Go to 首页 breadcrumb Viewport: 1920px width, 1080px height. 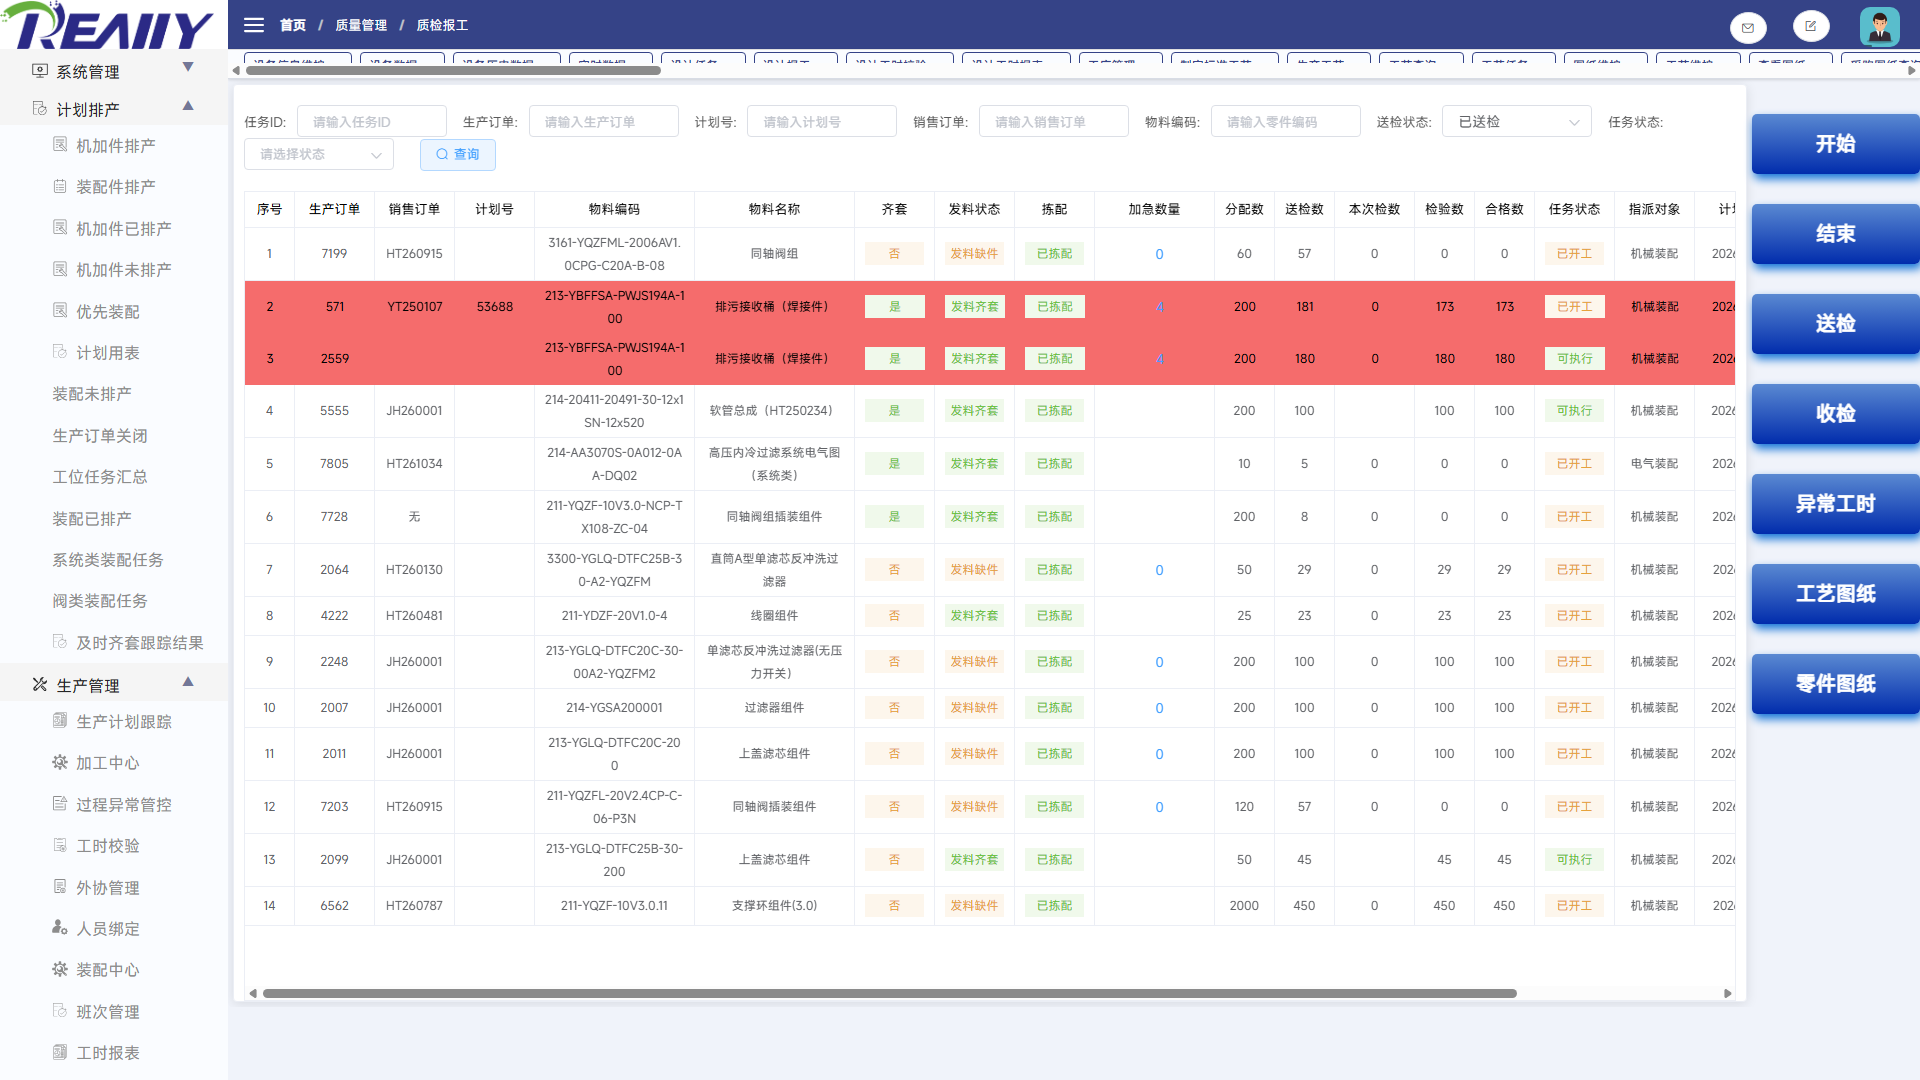point(293,25)
